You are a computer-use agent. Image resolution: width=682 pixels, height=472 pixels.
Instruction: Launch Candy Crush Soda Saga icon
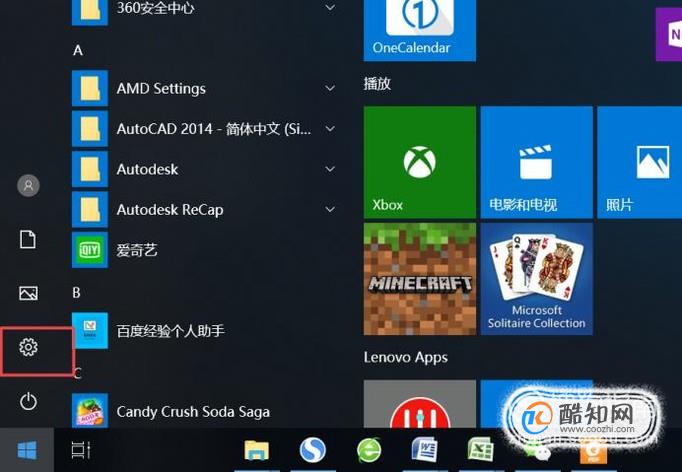click(90, 411)
